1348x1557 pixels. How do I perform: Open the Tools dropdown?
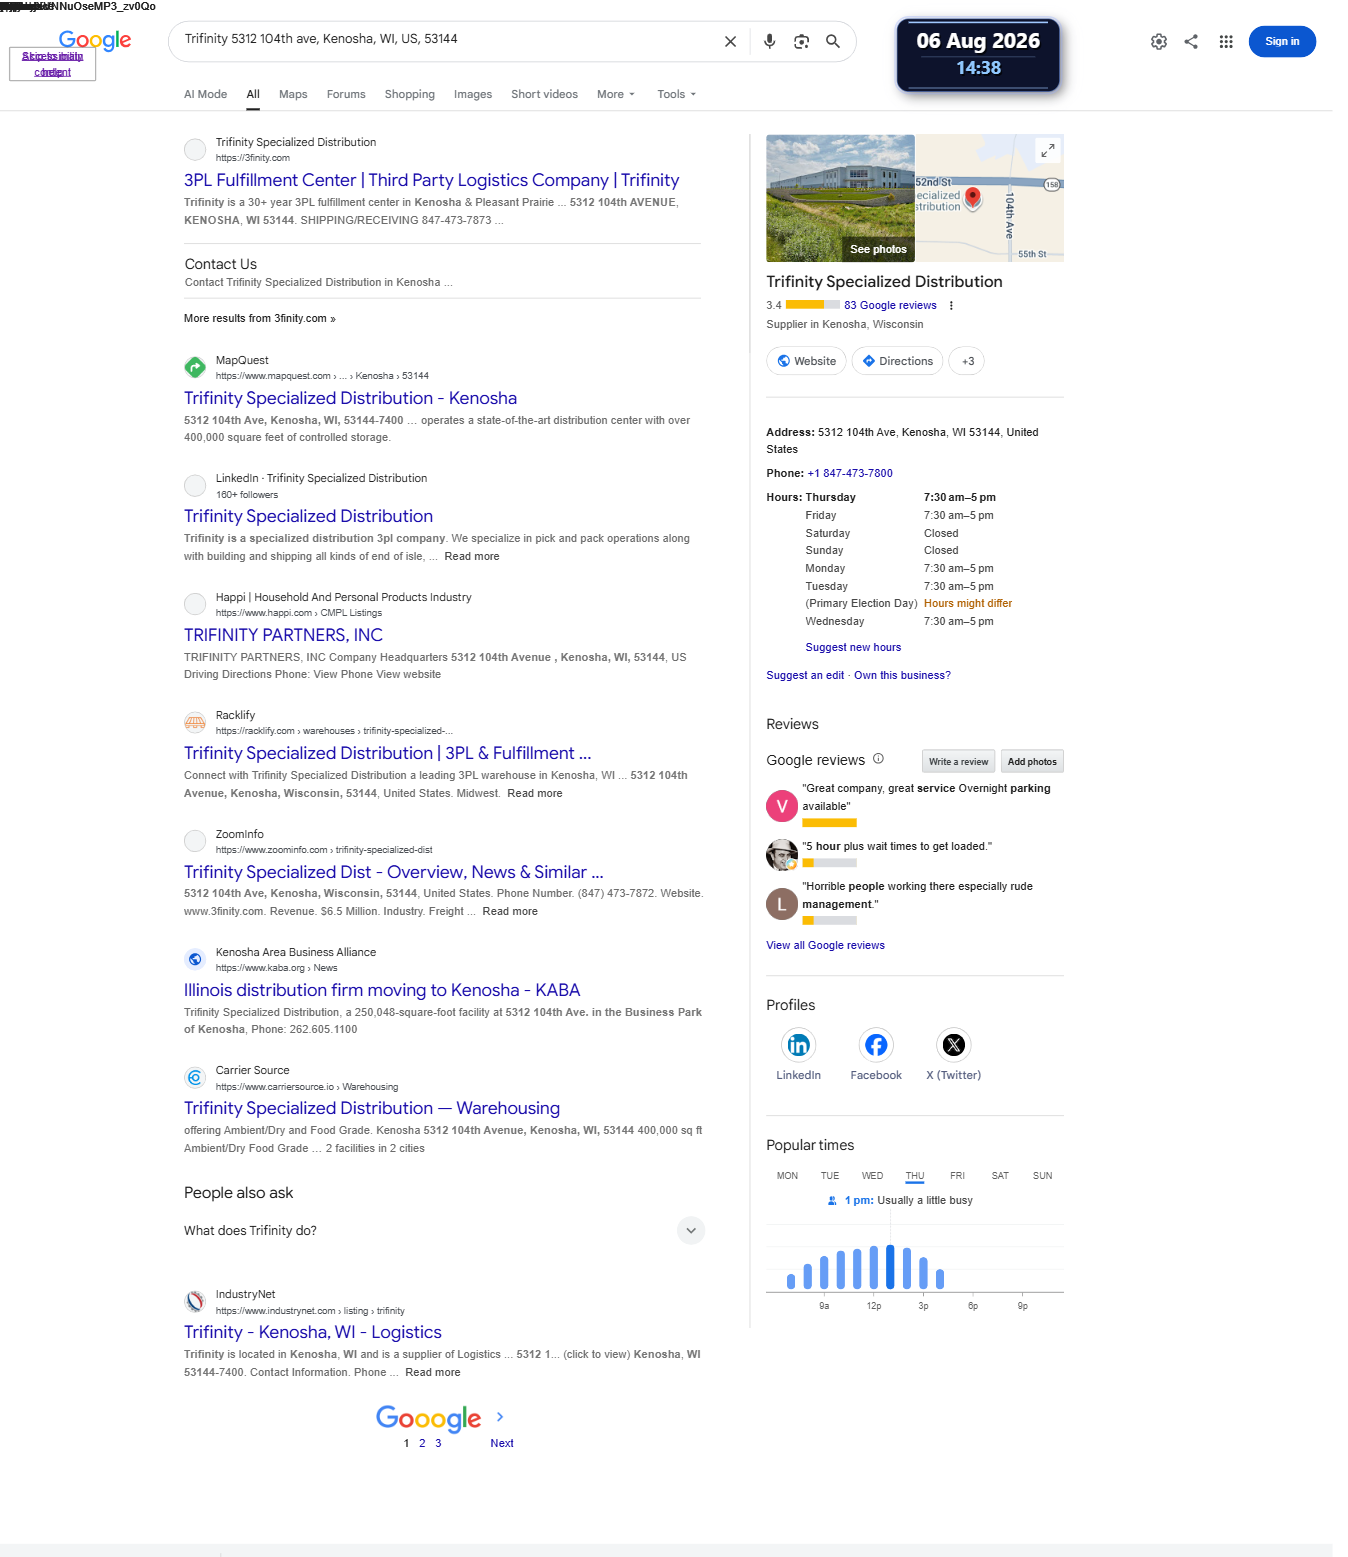pyautogui.click(x=677, y=94)
